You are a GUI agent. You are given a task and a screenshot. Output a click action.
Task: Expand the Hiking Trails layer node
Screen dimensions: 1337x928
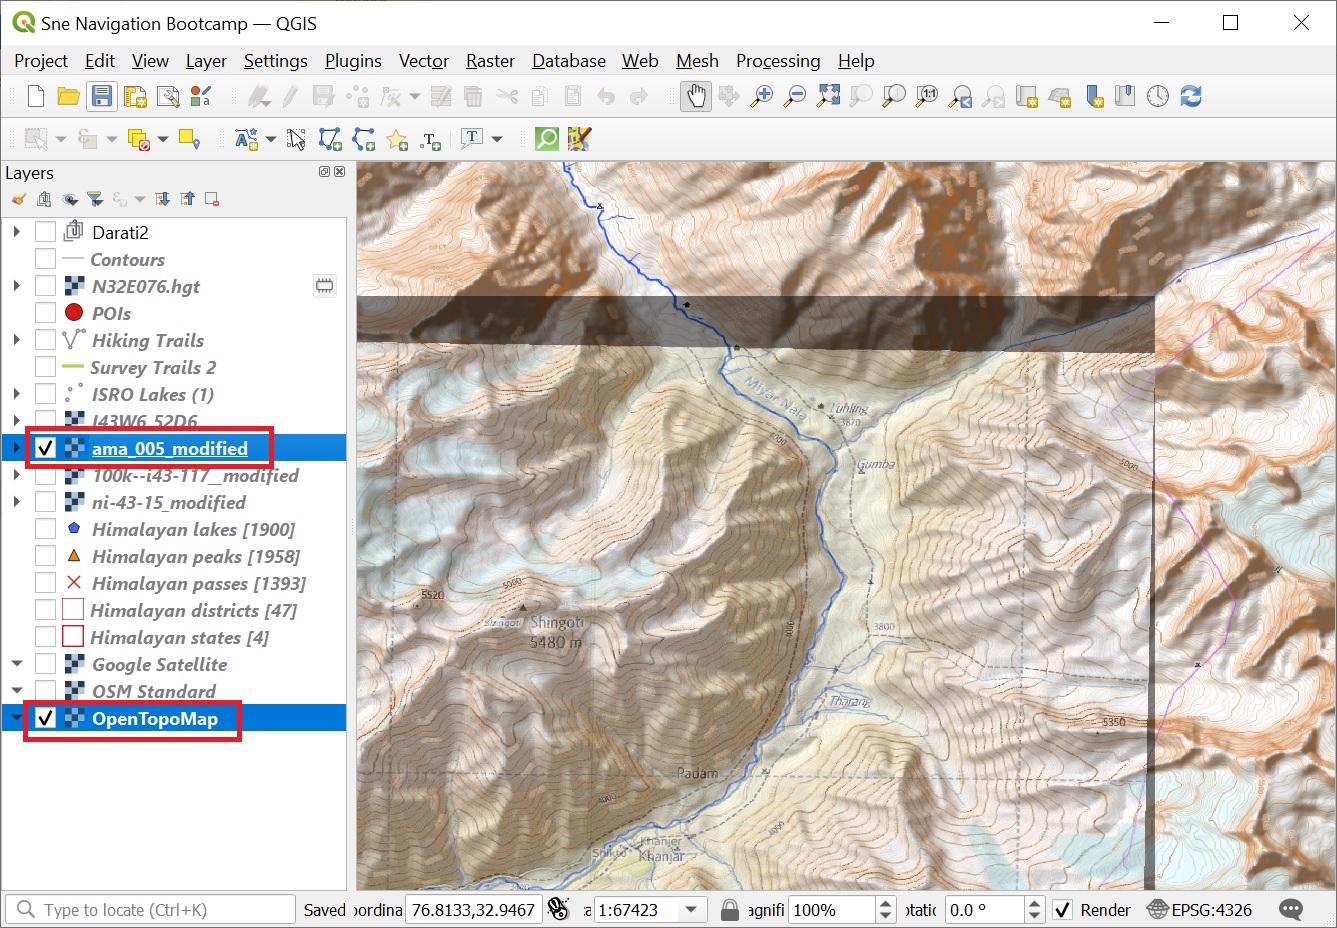tap(16, 340)
